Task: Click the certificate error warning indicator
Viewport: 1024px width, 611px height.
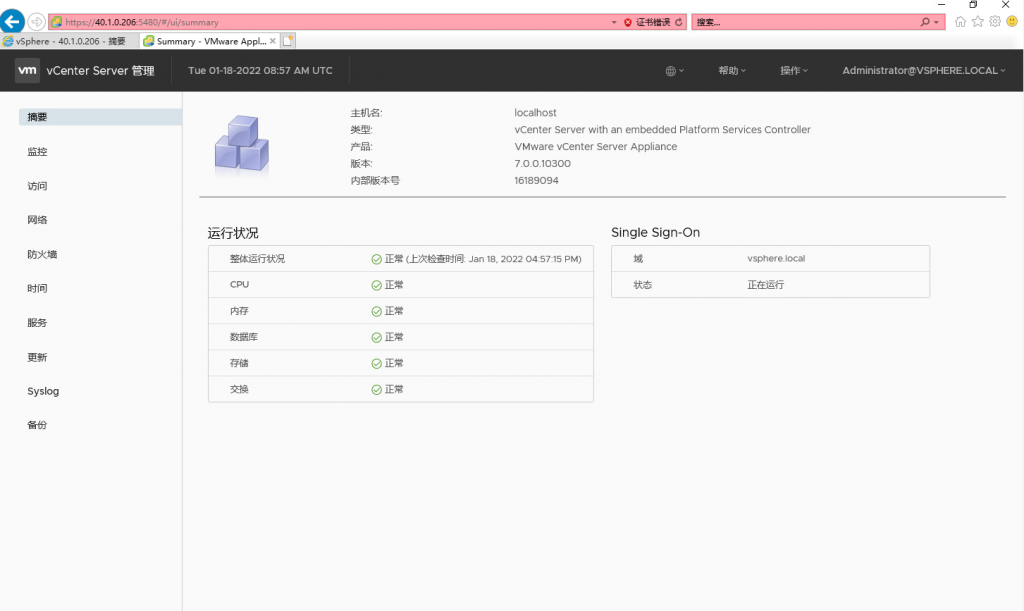Action: coord(647,22)
